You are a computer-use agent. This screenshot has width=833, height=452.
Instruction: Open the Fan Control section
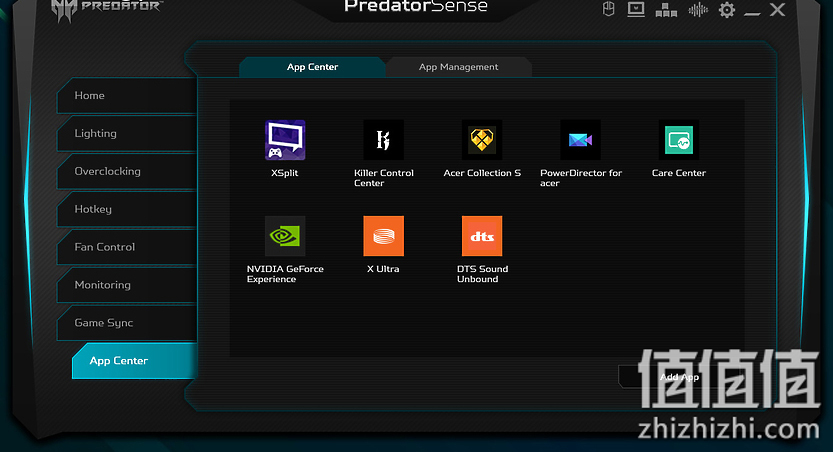tap(127, 247)
